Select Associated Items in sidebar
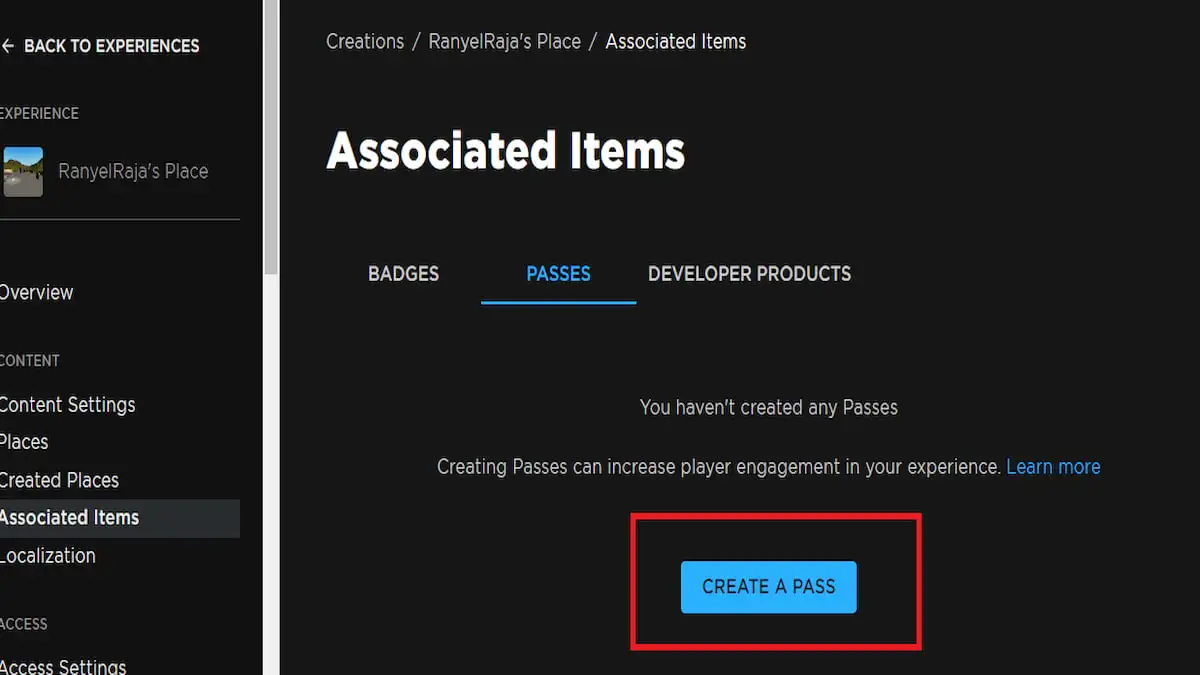 pos(70,517)
